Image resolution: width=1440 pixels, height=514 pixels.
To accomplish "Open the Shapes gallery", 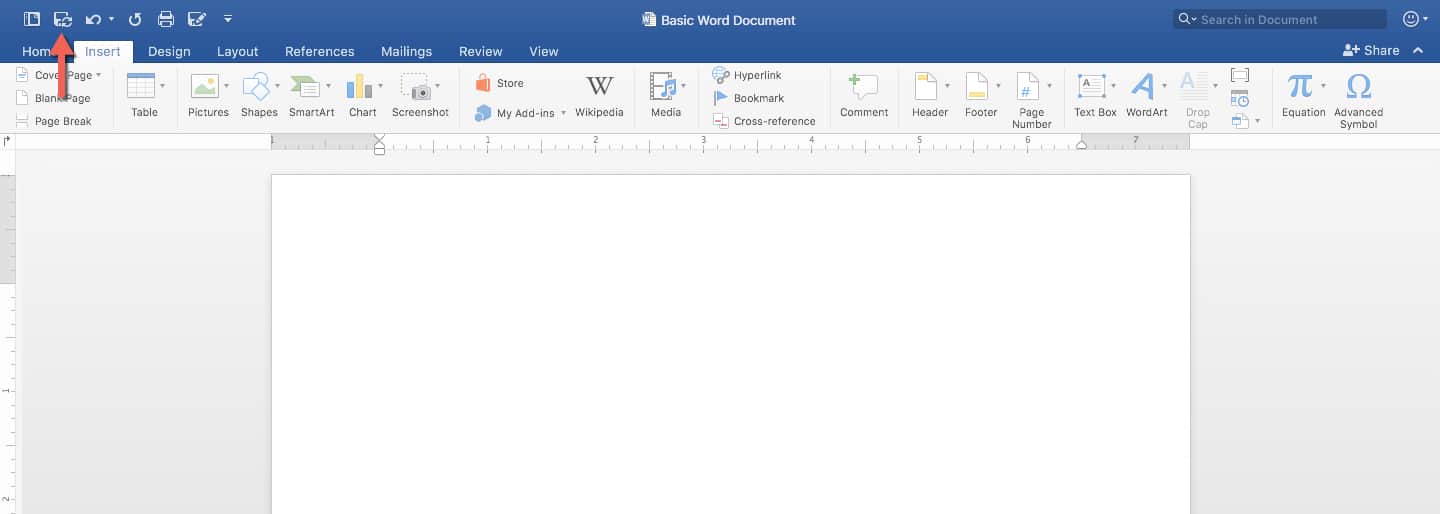I will [x=258, y=96].
